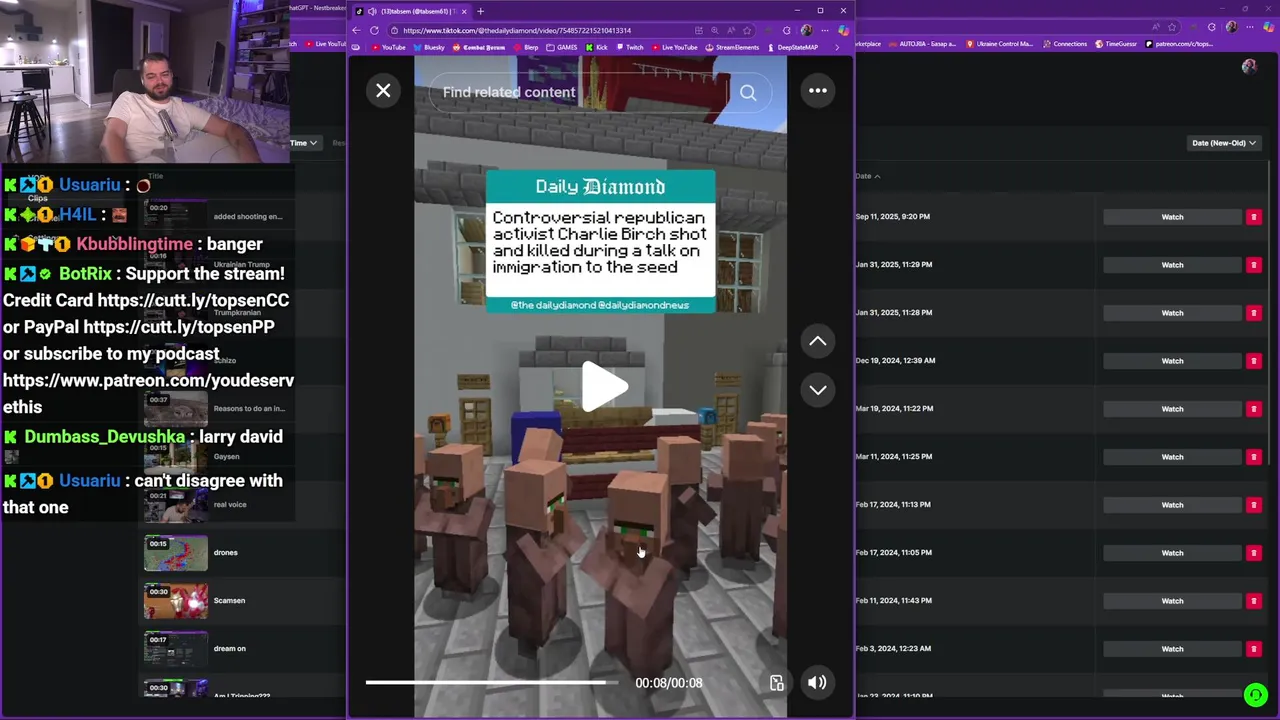This screenshot has height=720, width=1280.
Task: Sort by the Date column header
Action: pyautogui.click(x=868, y=176)
